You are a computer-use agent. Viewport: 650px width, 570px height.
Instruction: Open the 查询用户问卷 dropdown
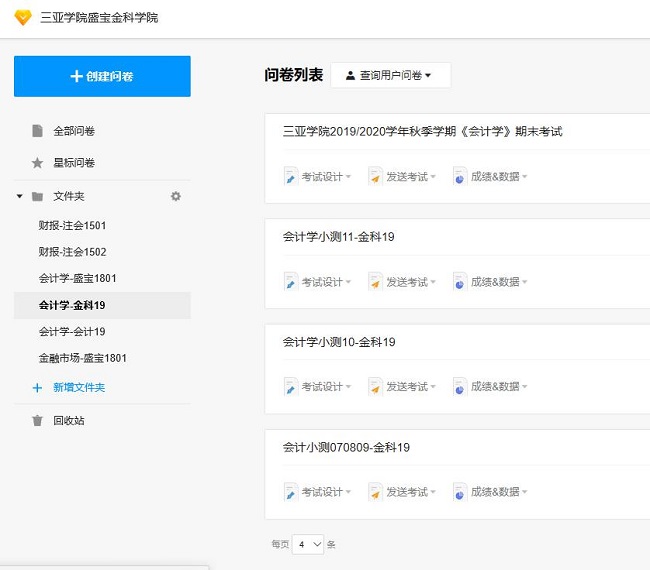pos(390,75)
